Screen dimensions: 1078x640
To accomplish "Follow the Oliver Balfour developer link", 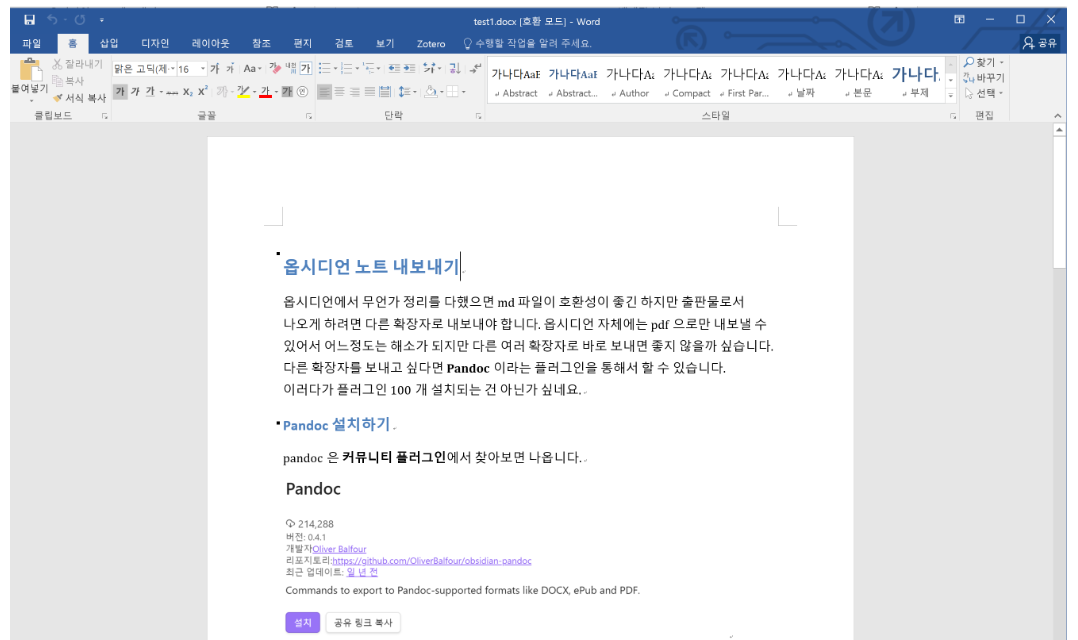I will (x=339, y=549).
